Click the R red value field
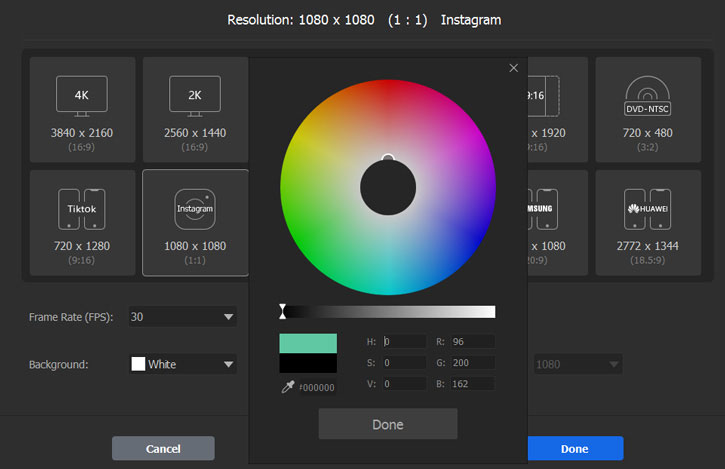 [471, 341]
